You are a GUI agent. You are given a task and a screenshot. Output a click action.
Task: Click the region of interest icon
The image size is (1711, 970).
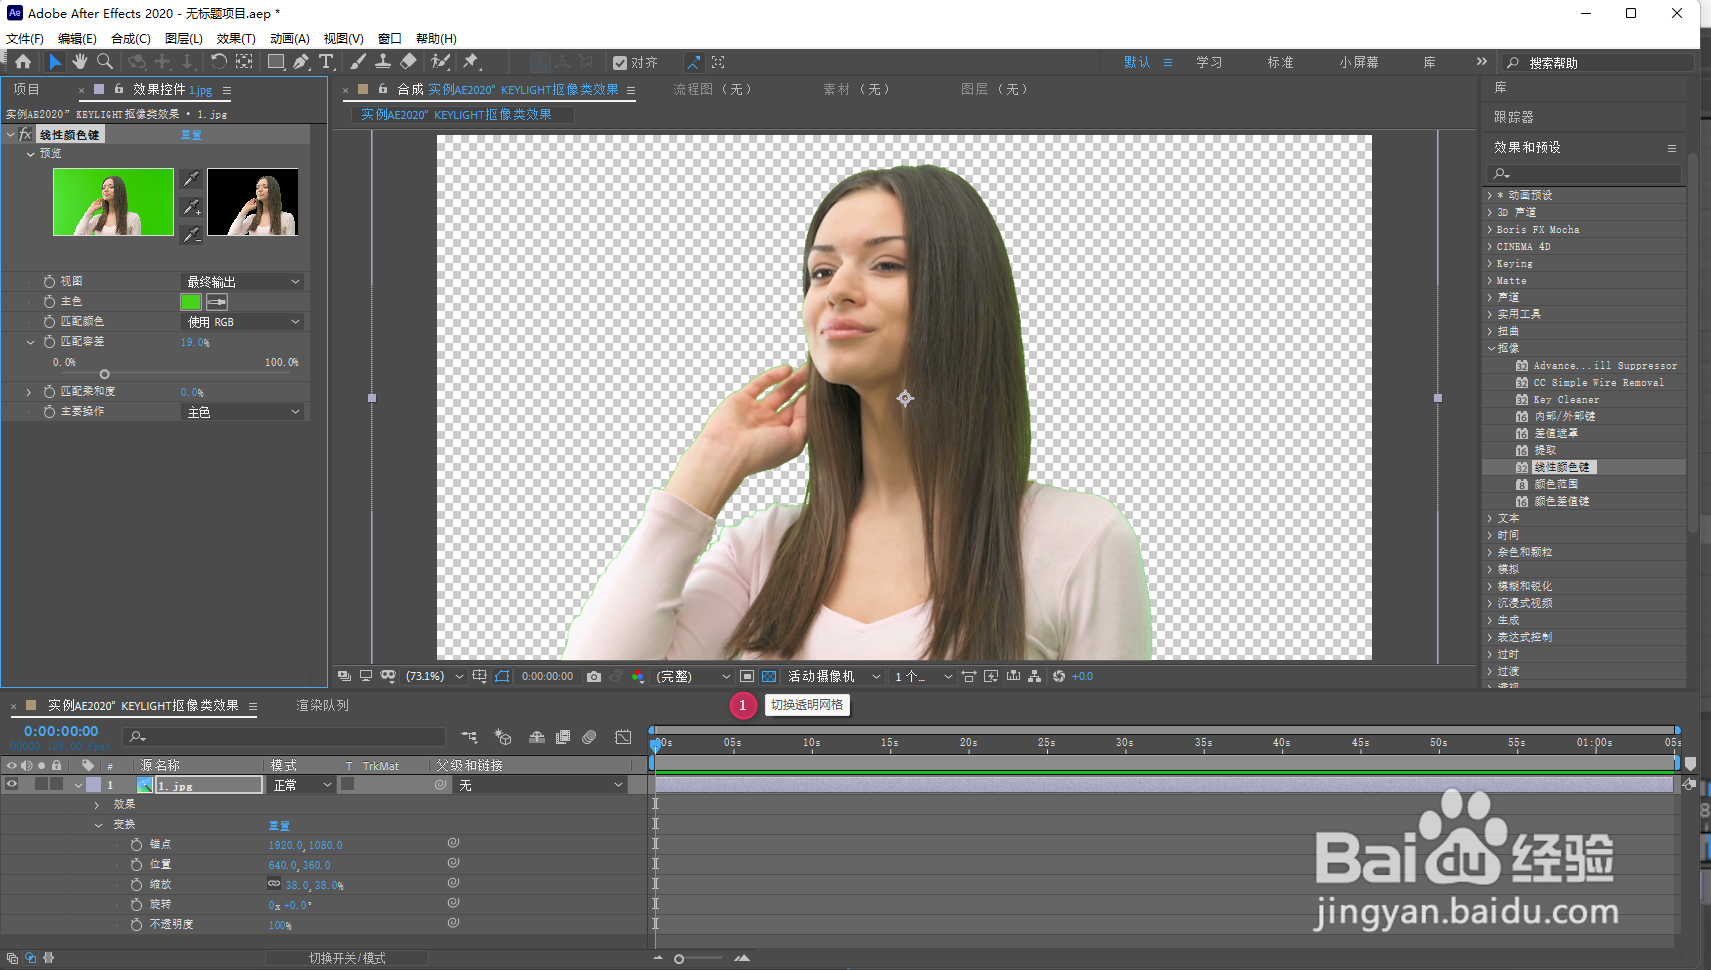pos(747,677)
